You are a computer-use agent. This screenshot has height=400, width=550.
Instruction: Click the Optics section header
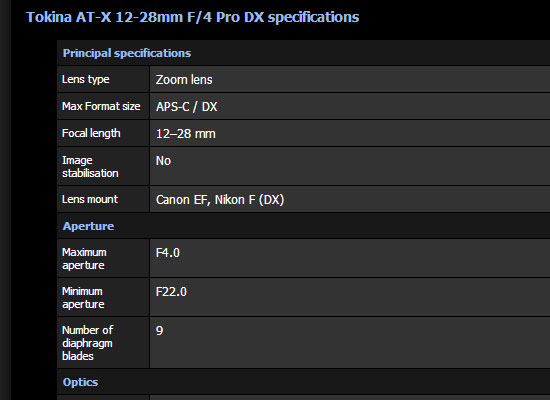coord(80,382)
